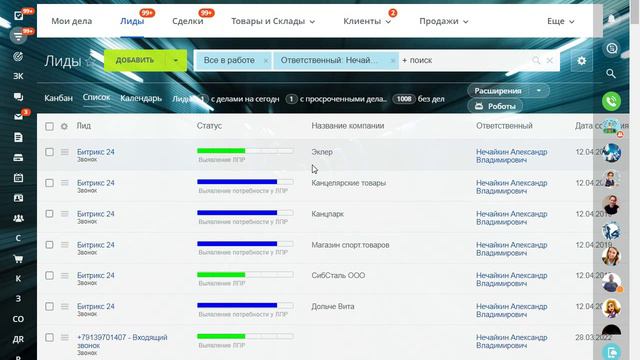Open the calendar icon in left sidebar

18,178
